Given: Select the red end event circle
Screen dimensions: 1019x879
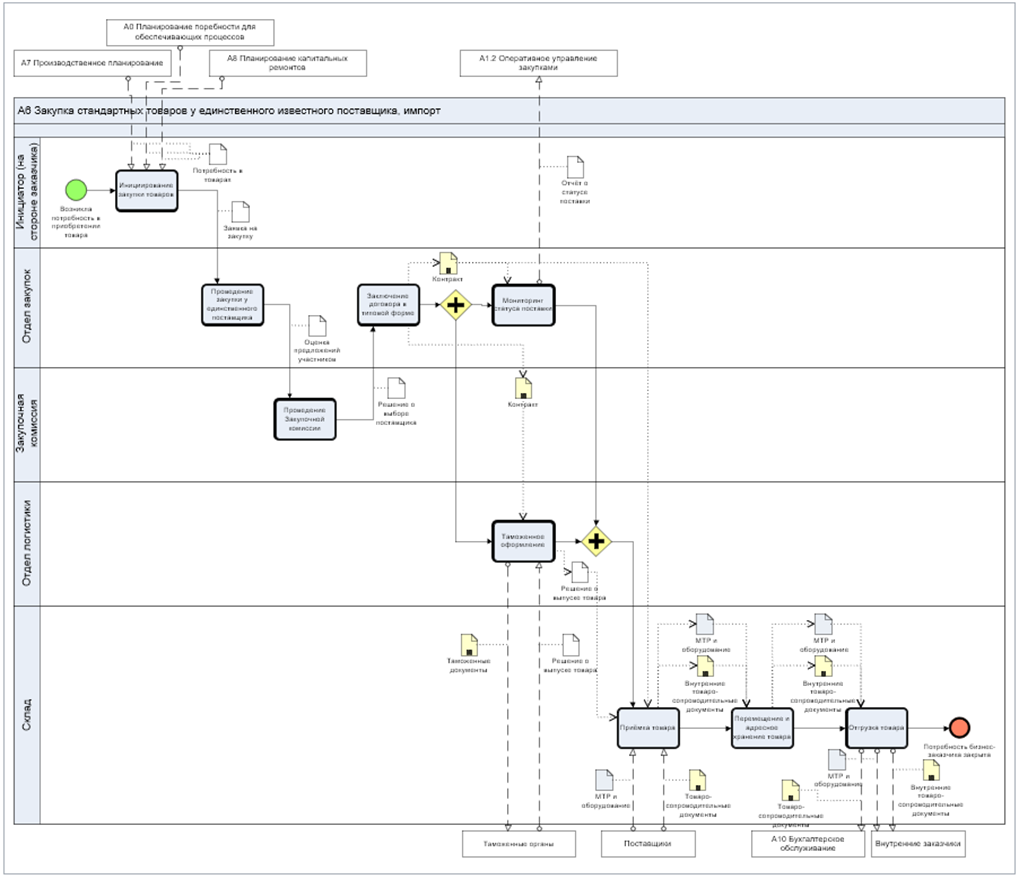Looking at the screenshot, I should coord(959,727).
